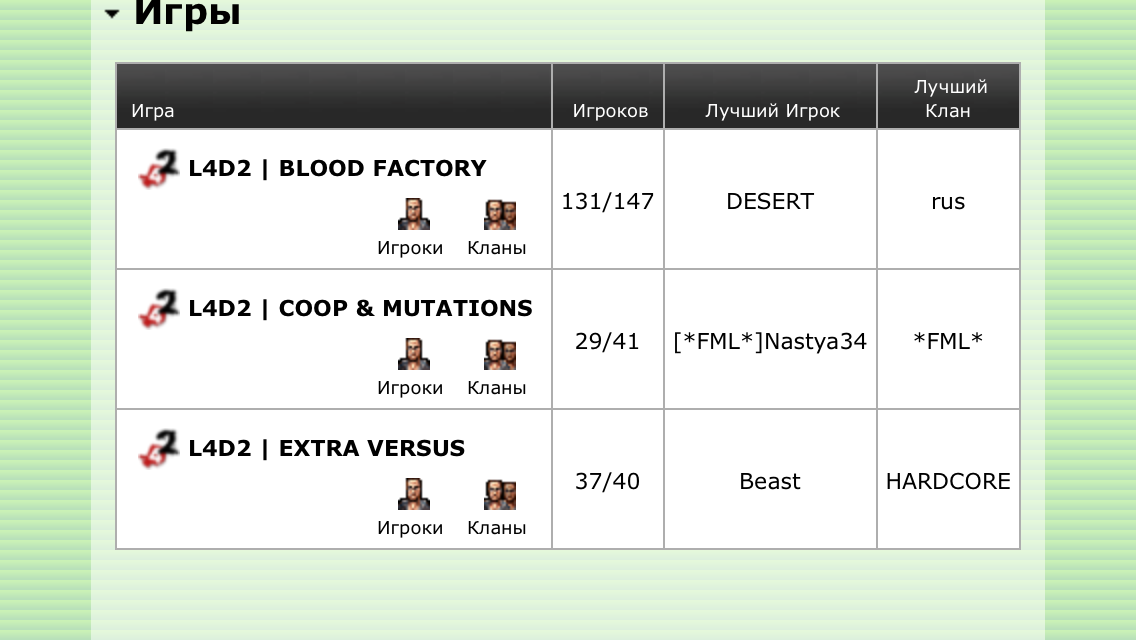Open L4D2 | COOP & MUTATIONS link
1136x640 pixels.
click(x=360, y=308)
